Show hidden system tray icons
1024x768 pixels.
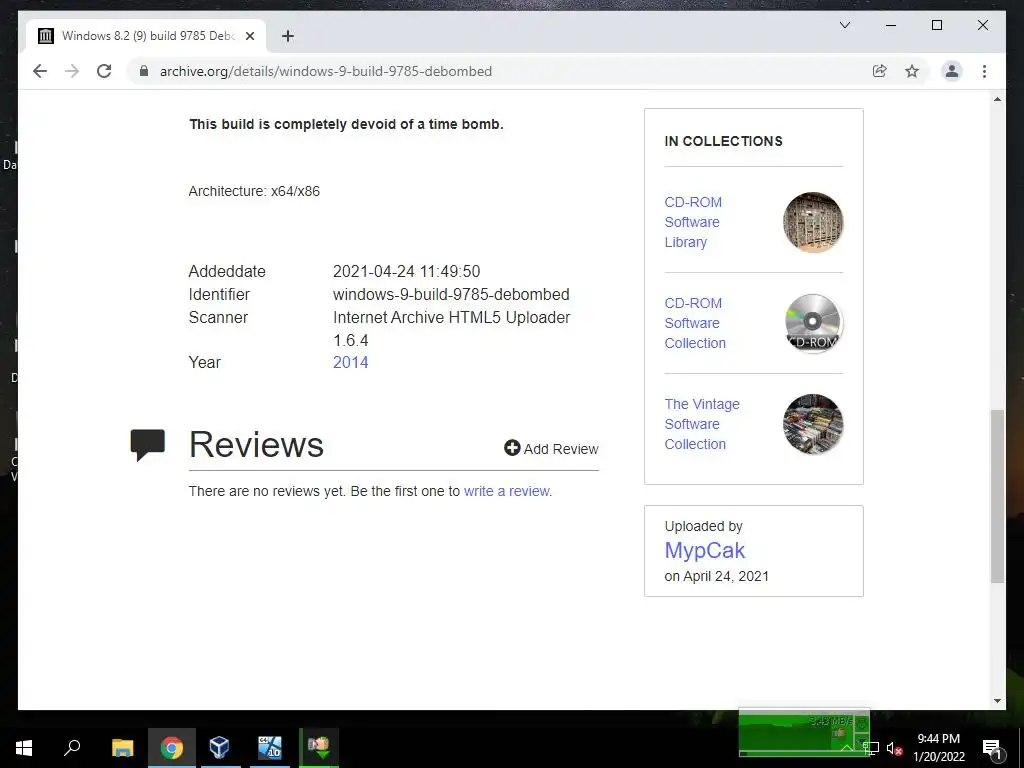(846, 748)
